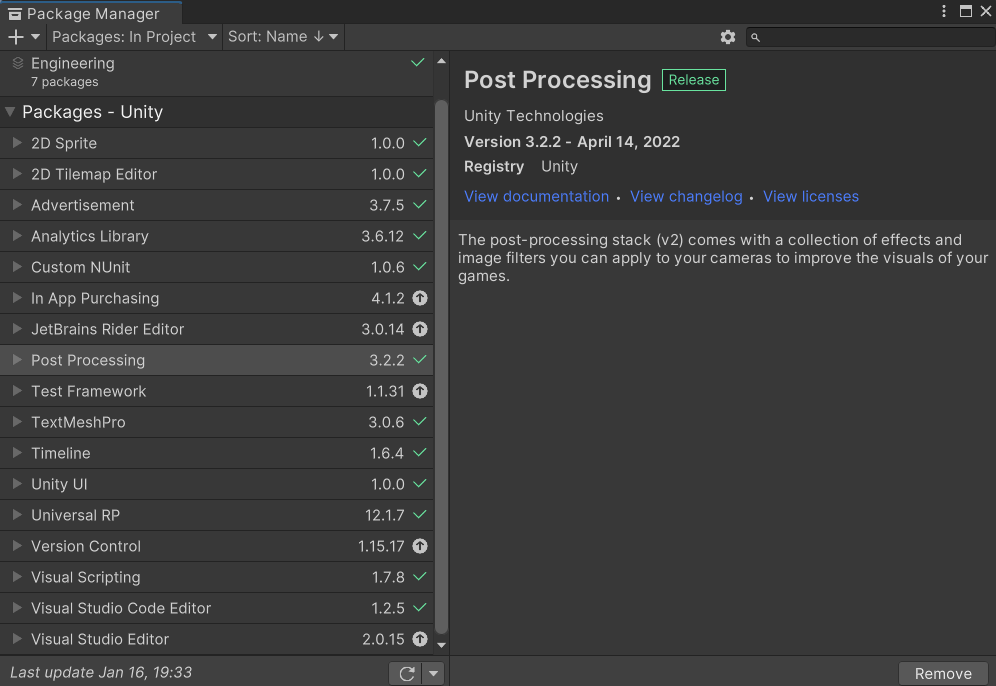Click Visual Studio Editor update-available icon
The width and height of the screenshot is (996, 686).
point(420,639)
